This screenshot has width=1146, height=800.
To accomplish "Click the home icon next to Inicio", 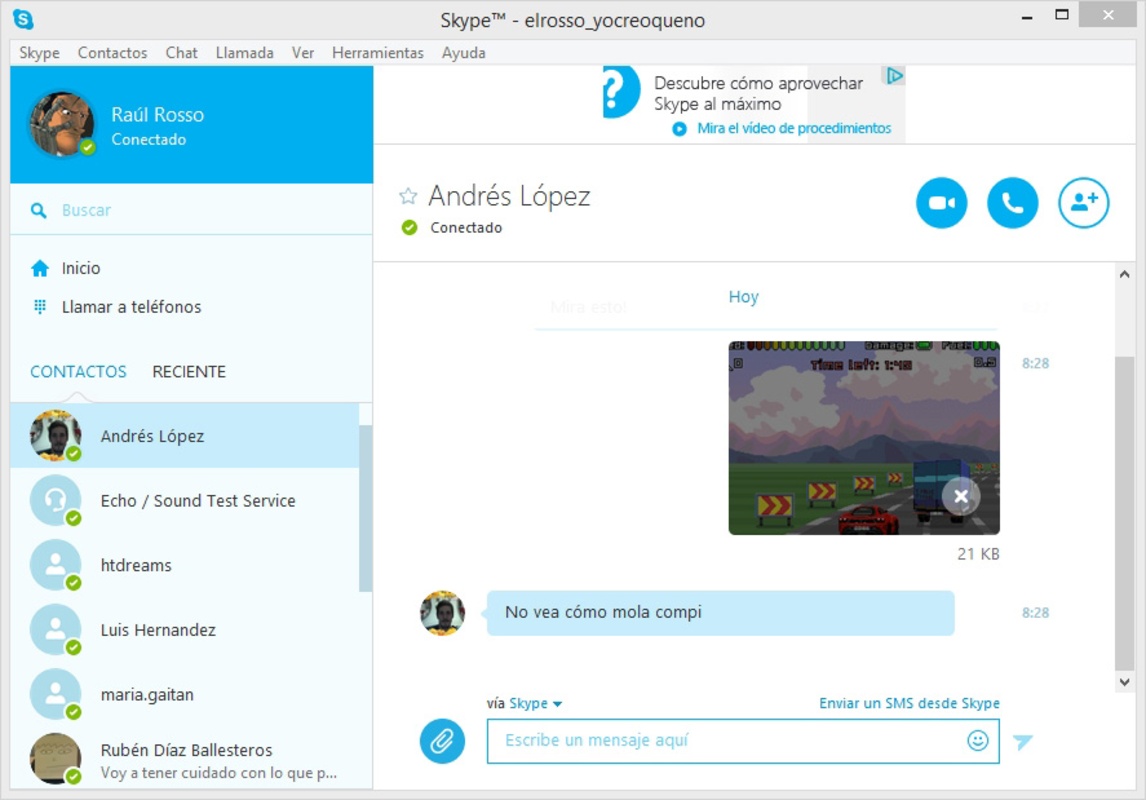I will (x=39, y=268).
